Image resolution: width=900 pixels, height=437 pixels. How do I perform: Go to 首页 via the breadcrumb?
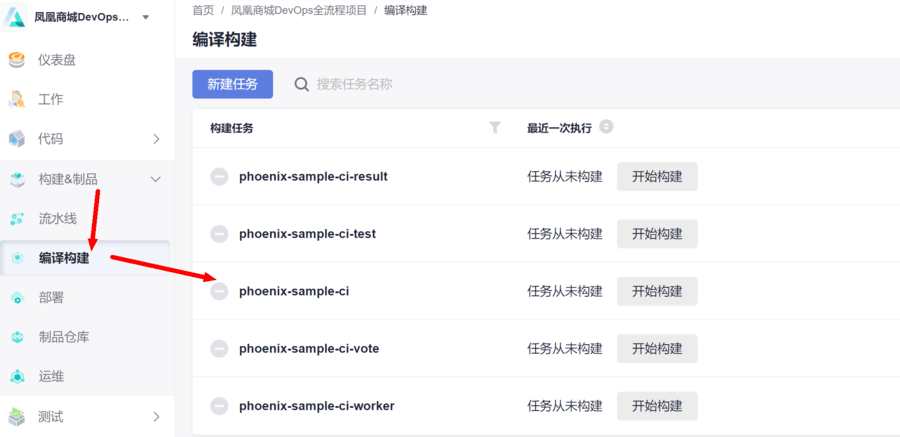click(x=203, y=10)
